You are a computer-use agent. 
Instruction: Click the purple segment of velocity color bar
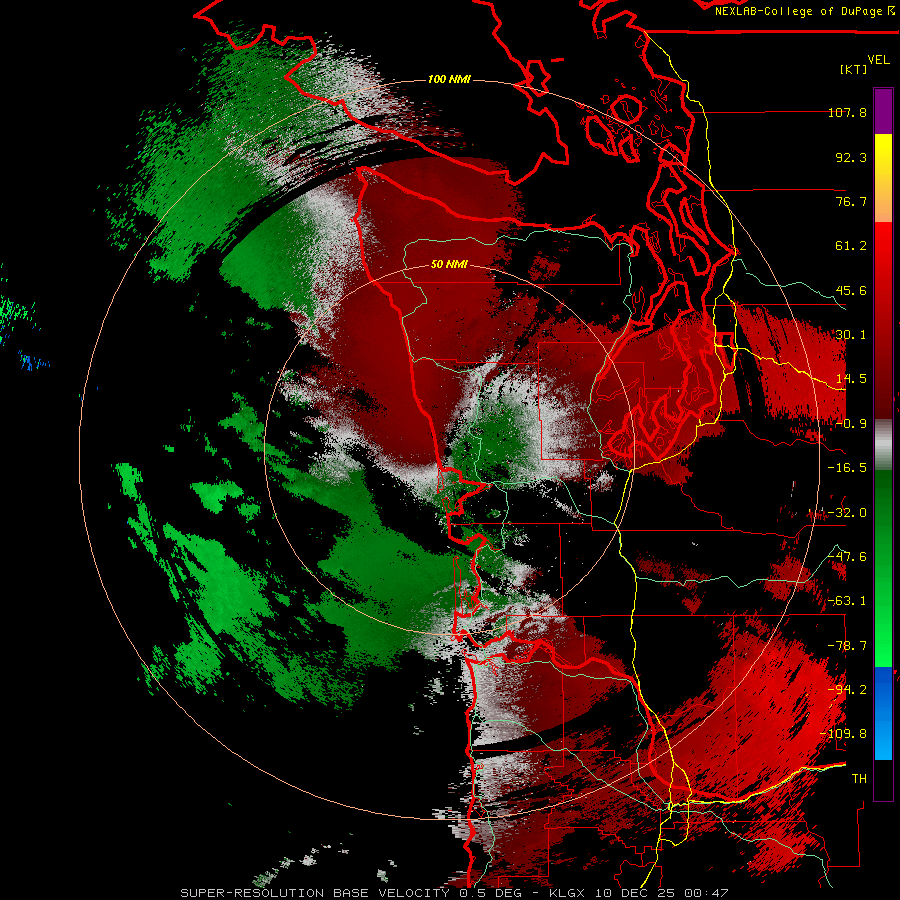pyautogui.click(x=883, y=111)
